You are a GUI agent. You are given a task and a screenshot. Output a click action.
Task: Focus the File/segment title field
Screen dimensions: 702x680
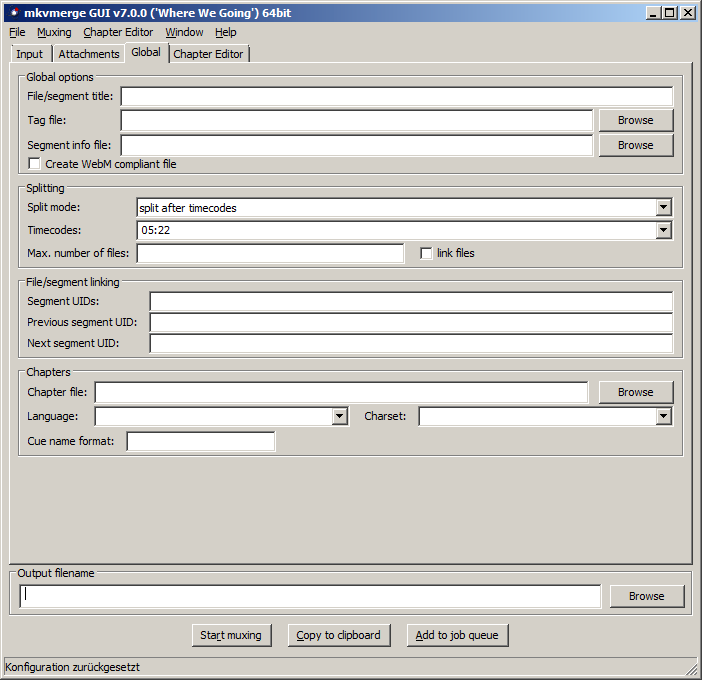point(397,96)
